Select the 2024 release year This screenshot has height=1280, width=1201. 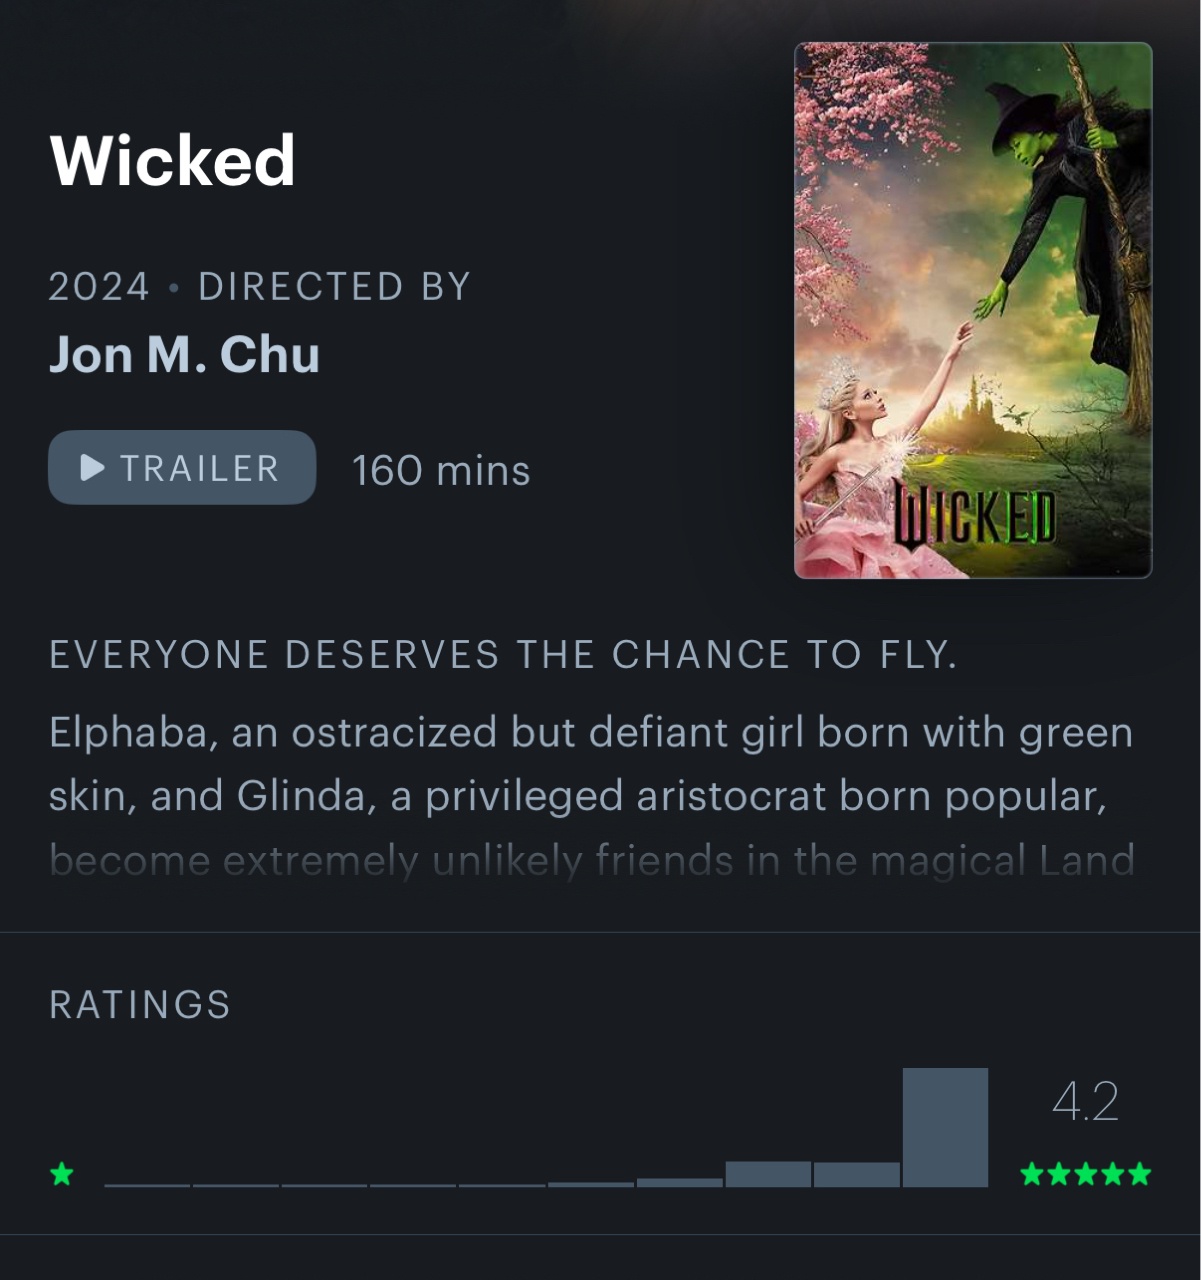click(x=99, y=287)
